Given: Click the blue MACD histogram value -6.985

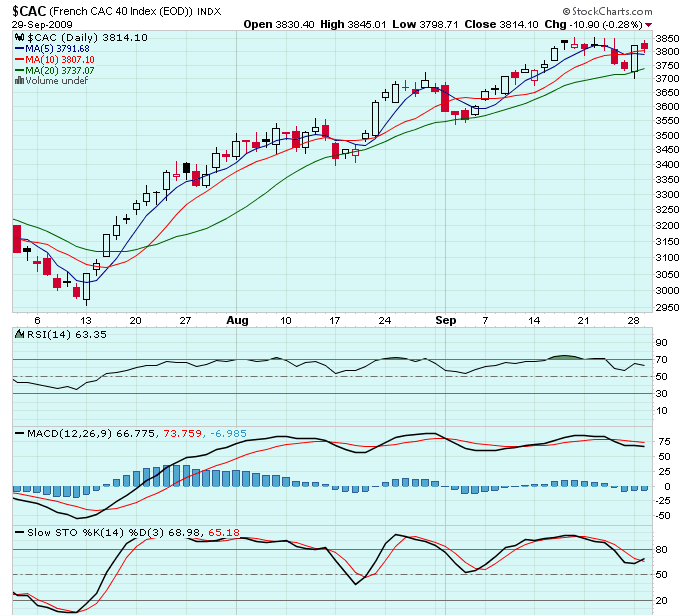Looking at the screenshot, I should pyautogui.click(x=228, y=433).
